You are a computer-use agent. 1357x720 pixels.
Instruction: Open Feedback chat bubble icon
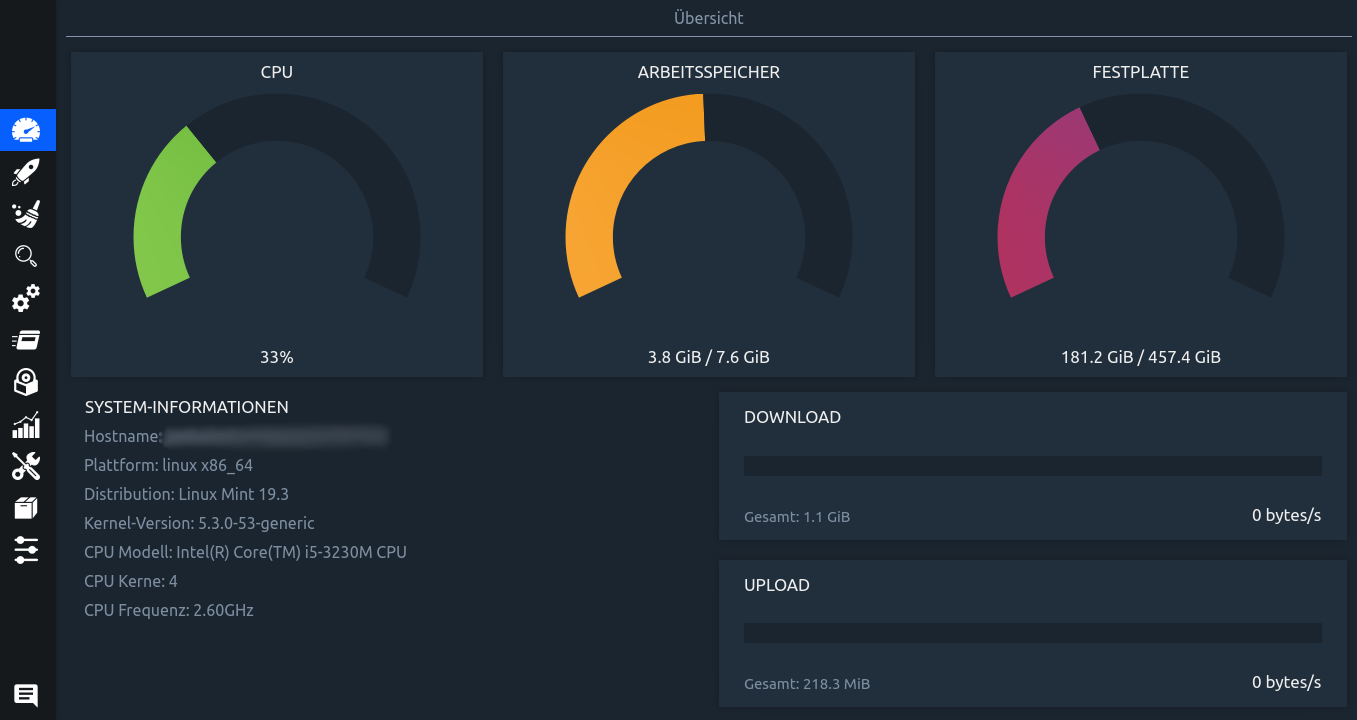click(27, 695)
